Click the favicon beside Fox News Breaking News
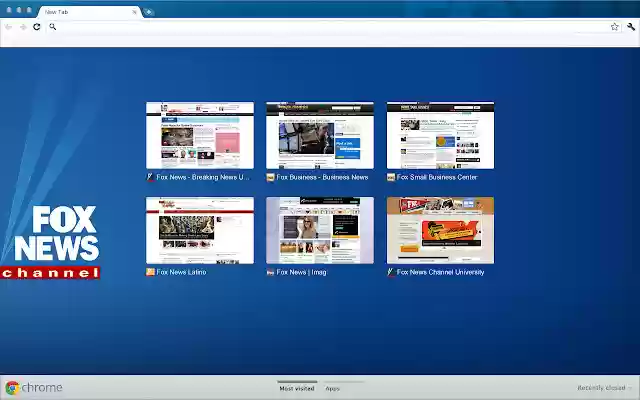The image size is (640, 400). pyautogui.click(x=150, y=178)
